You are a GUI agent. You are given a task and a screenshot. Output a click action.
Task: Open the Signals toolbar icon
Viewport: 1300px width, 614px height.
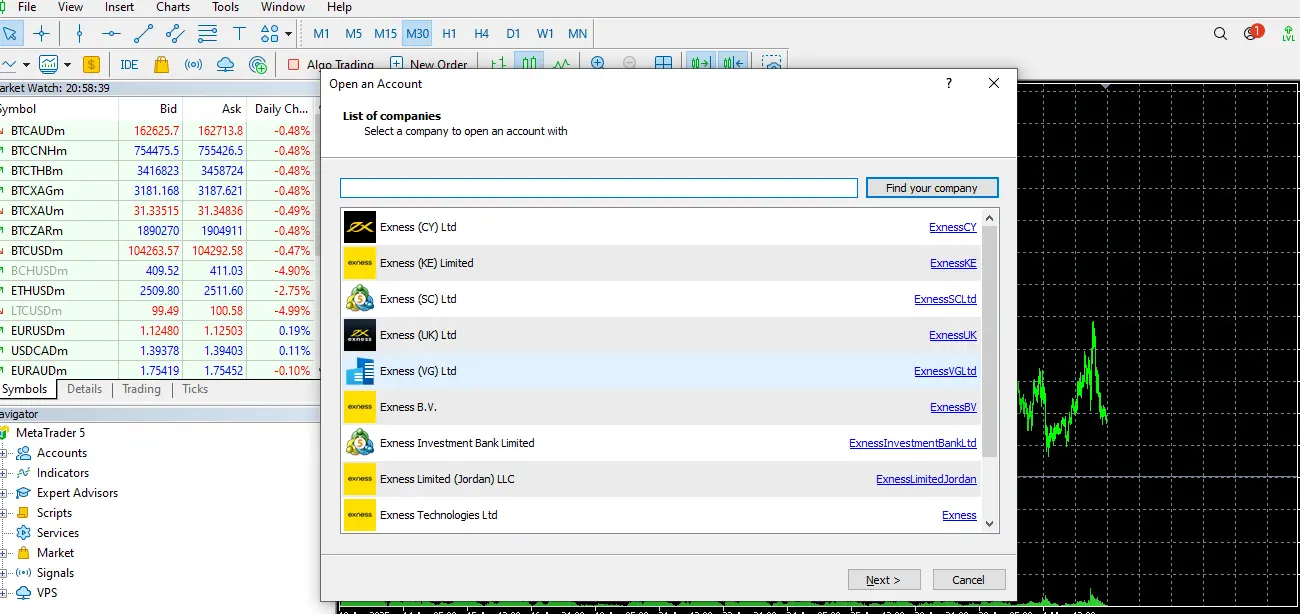[x=193, y=65]
